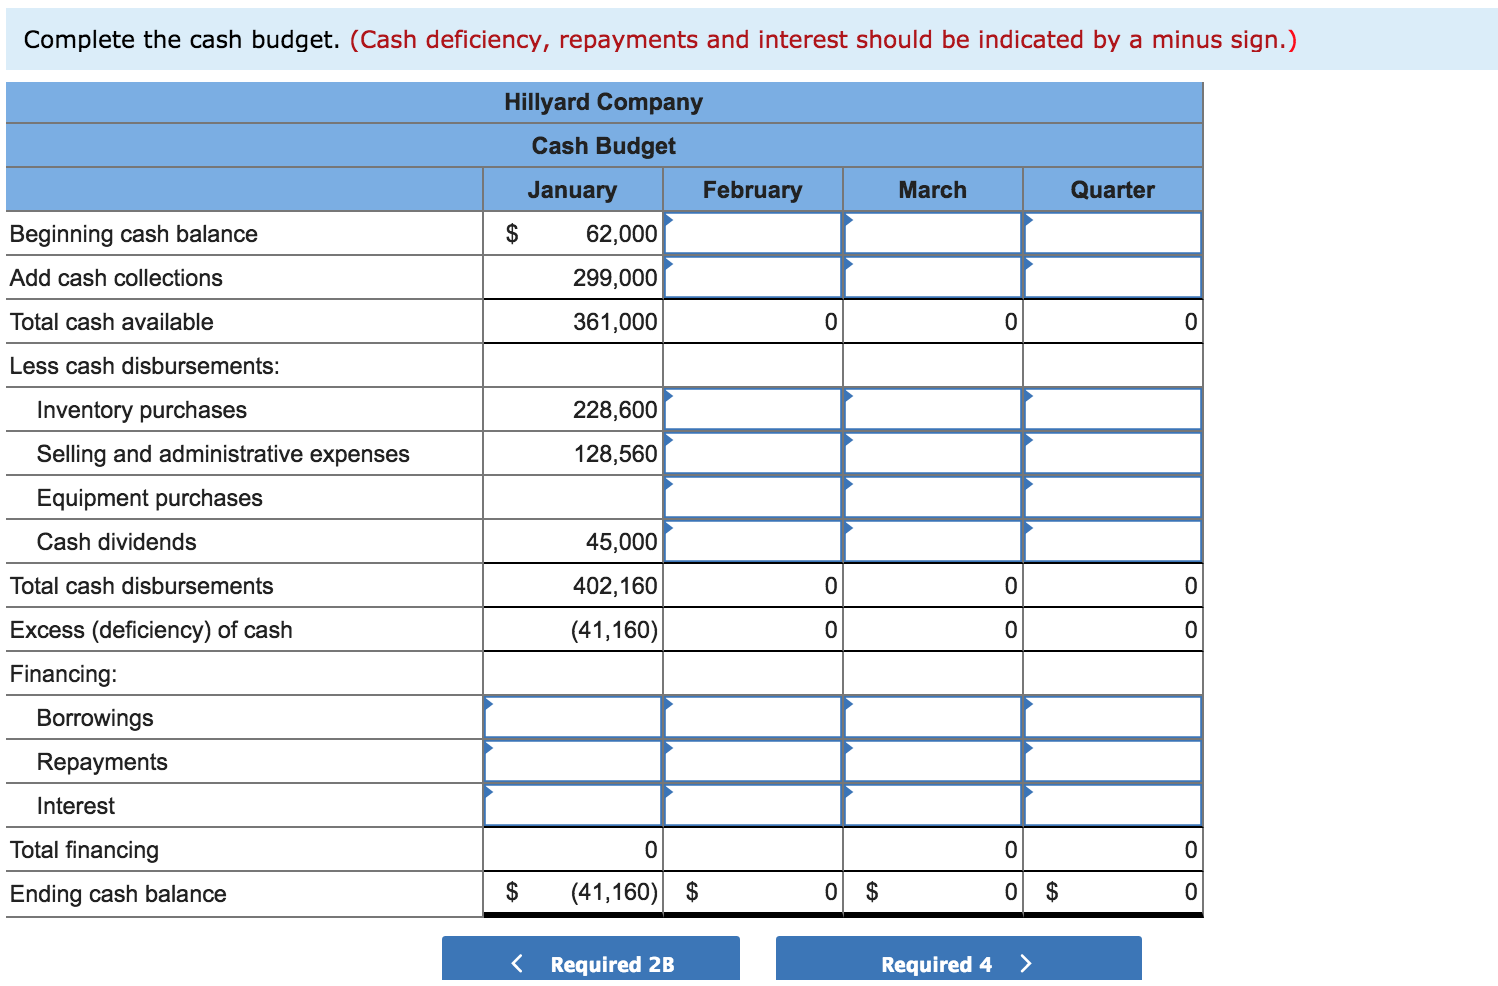Click the Quarter Borrowings input cell
Screen dimensions: 1498x986
pyautogui.click(x=1112, y=717)
